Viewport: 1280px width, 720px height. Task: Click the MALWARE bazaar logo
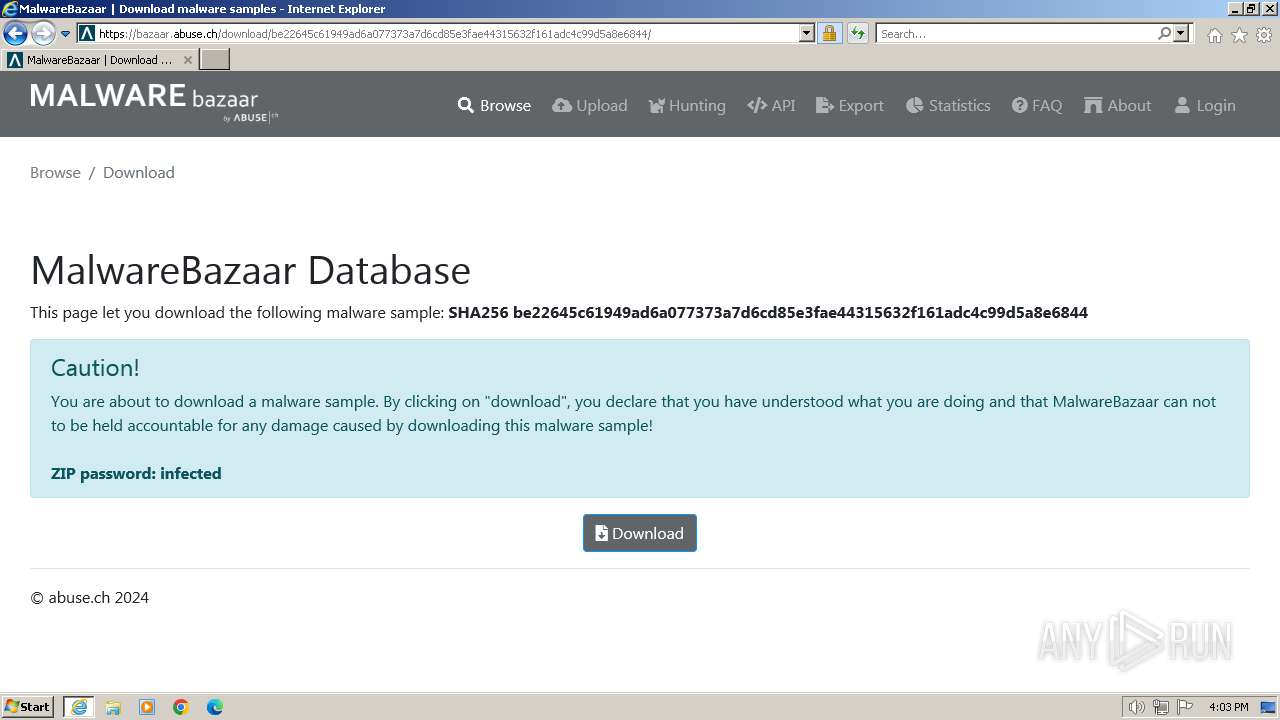click(154, 103)
